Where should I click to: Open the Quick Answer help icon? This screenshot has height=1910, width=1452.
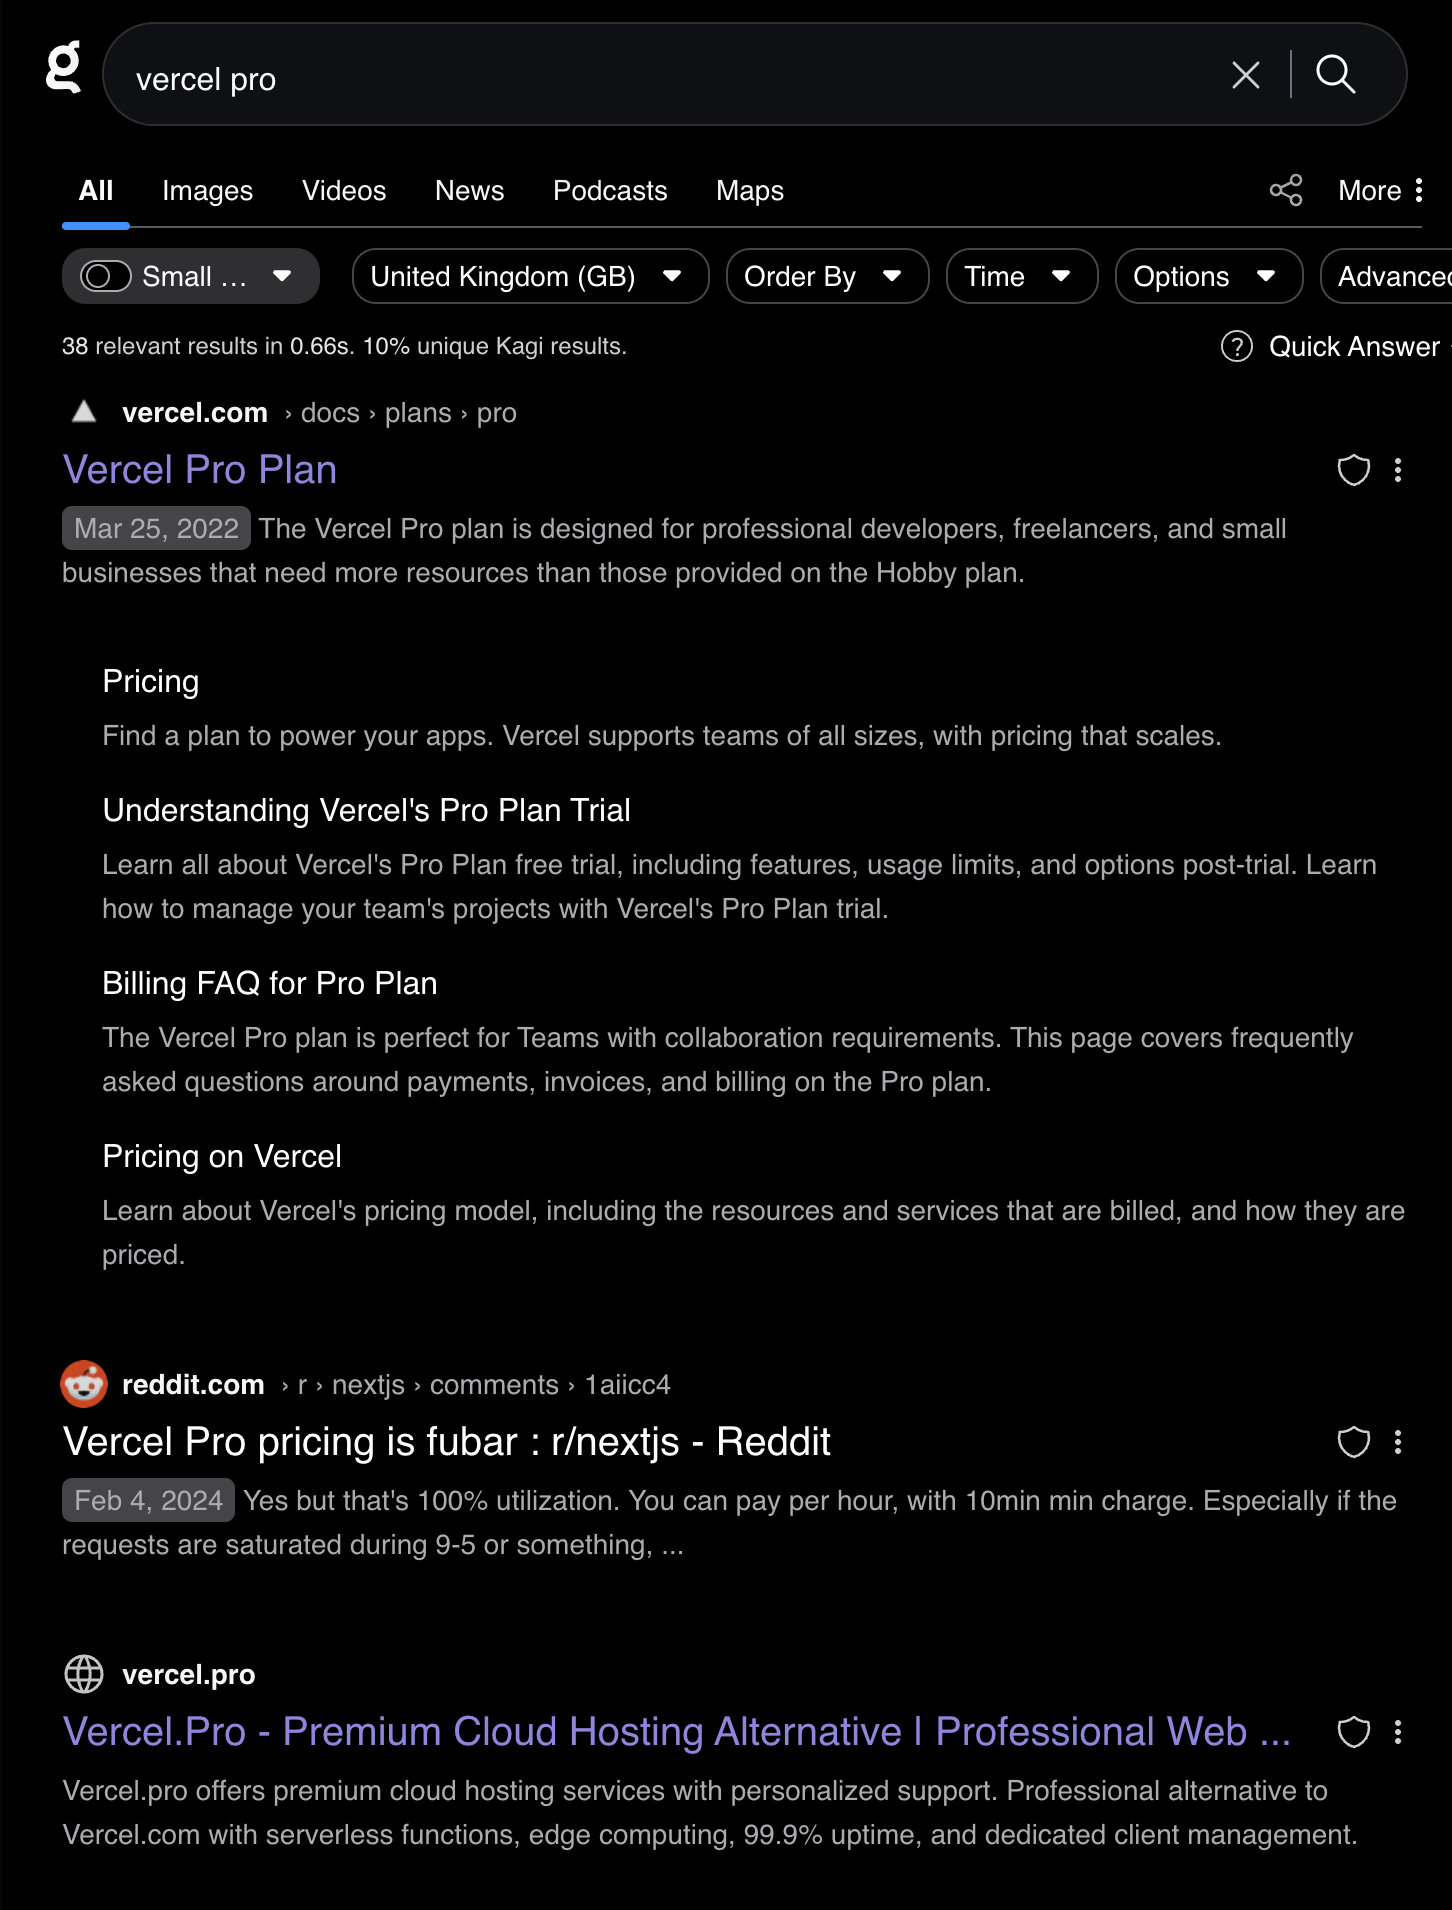(1237, 346)
